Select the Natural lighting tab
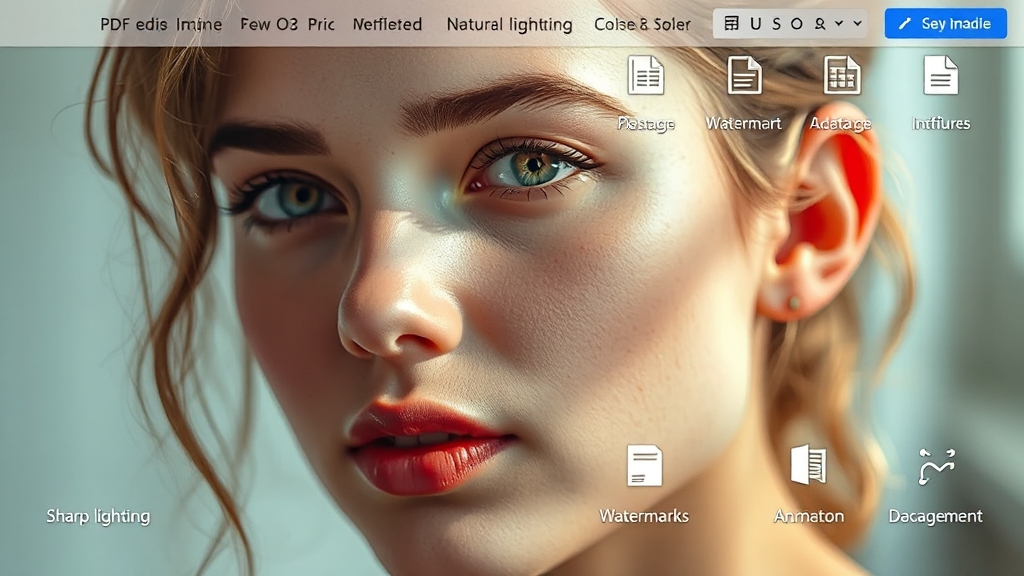1024x576 pixels. coord(509,24)
